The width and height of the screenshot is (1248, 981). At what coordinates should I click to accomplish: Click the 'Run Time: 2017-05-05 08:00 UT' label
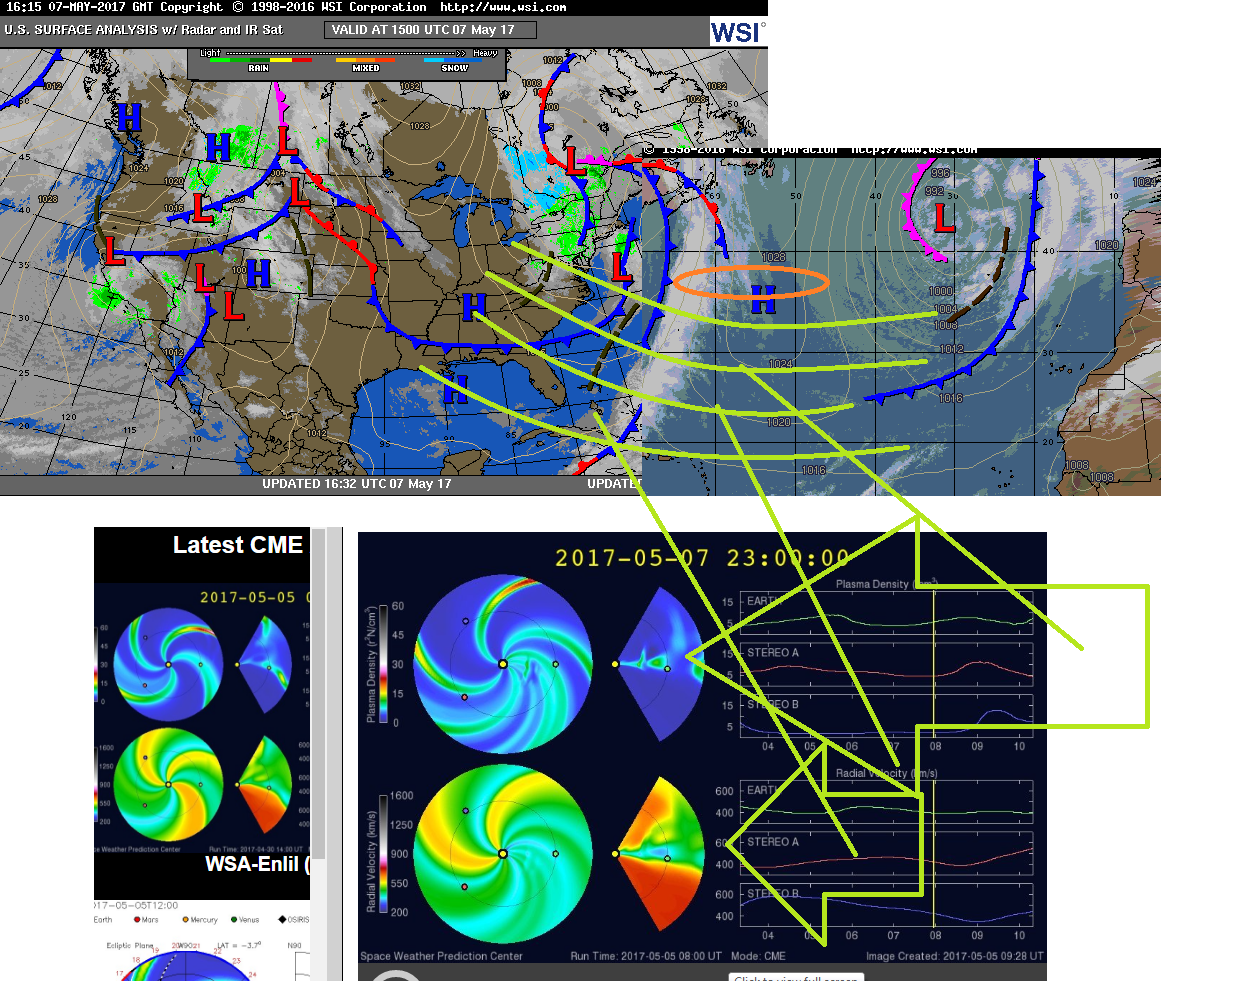click(x=646, y=956)
